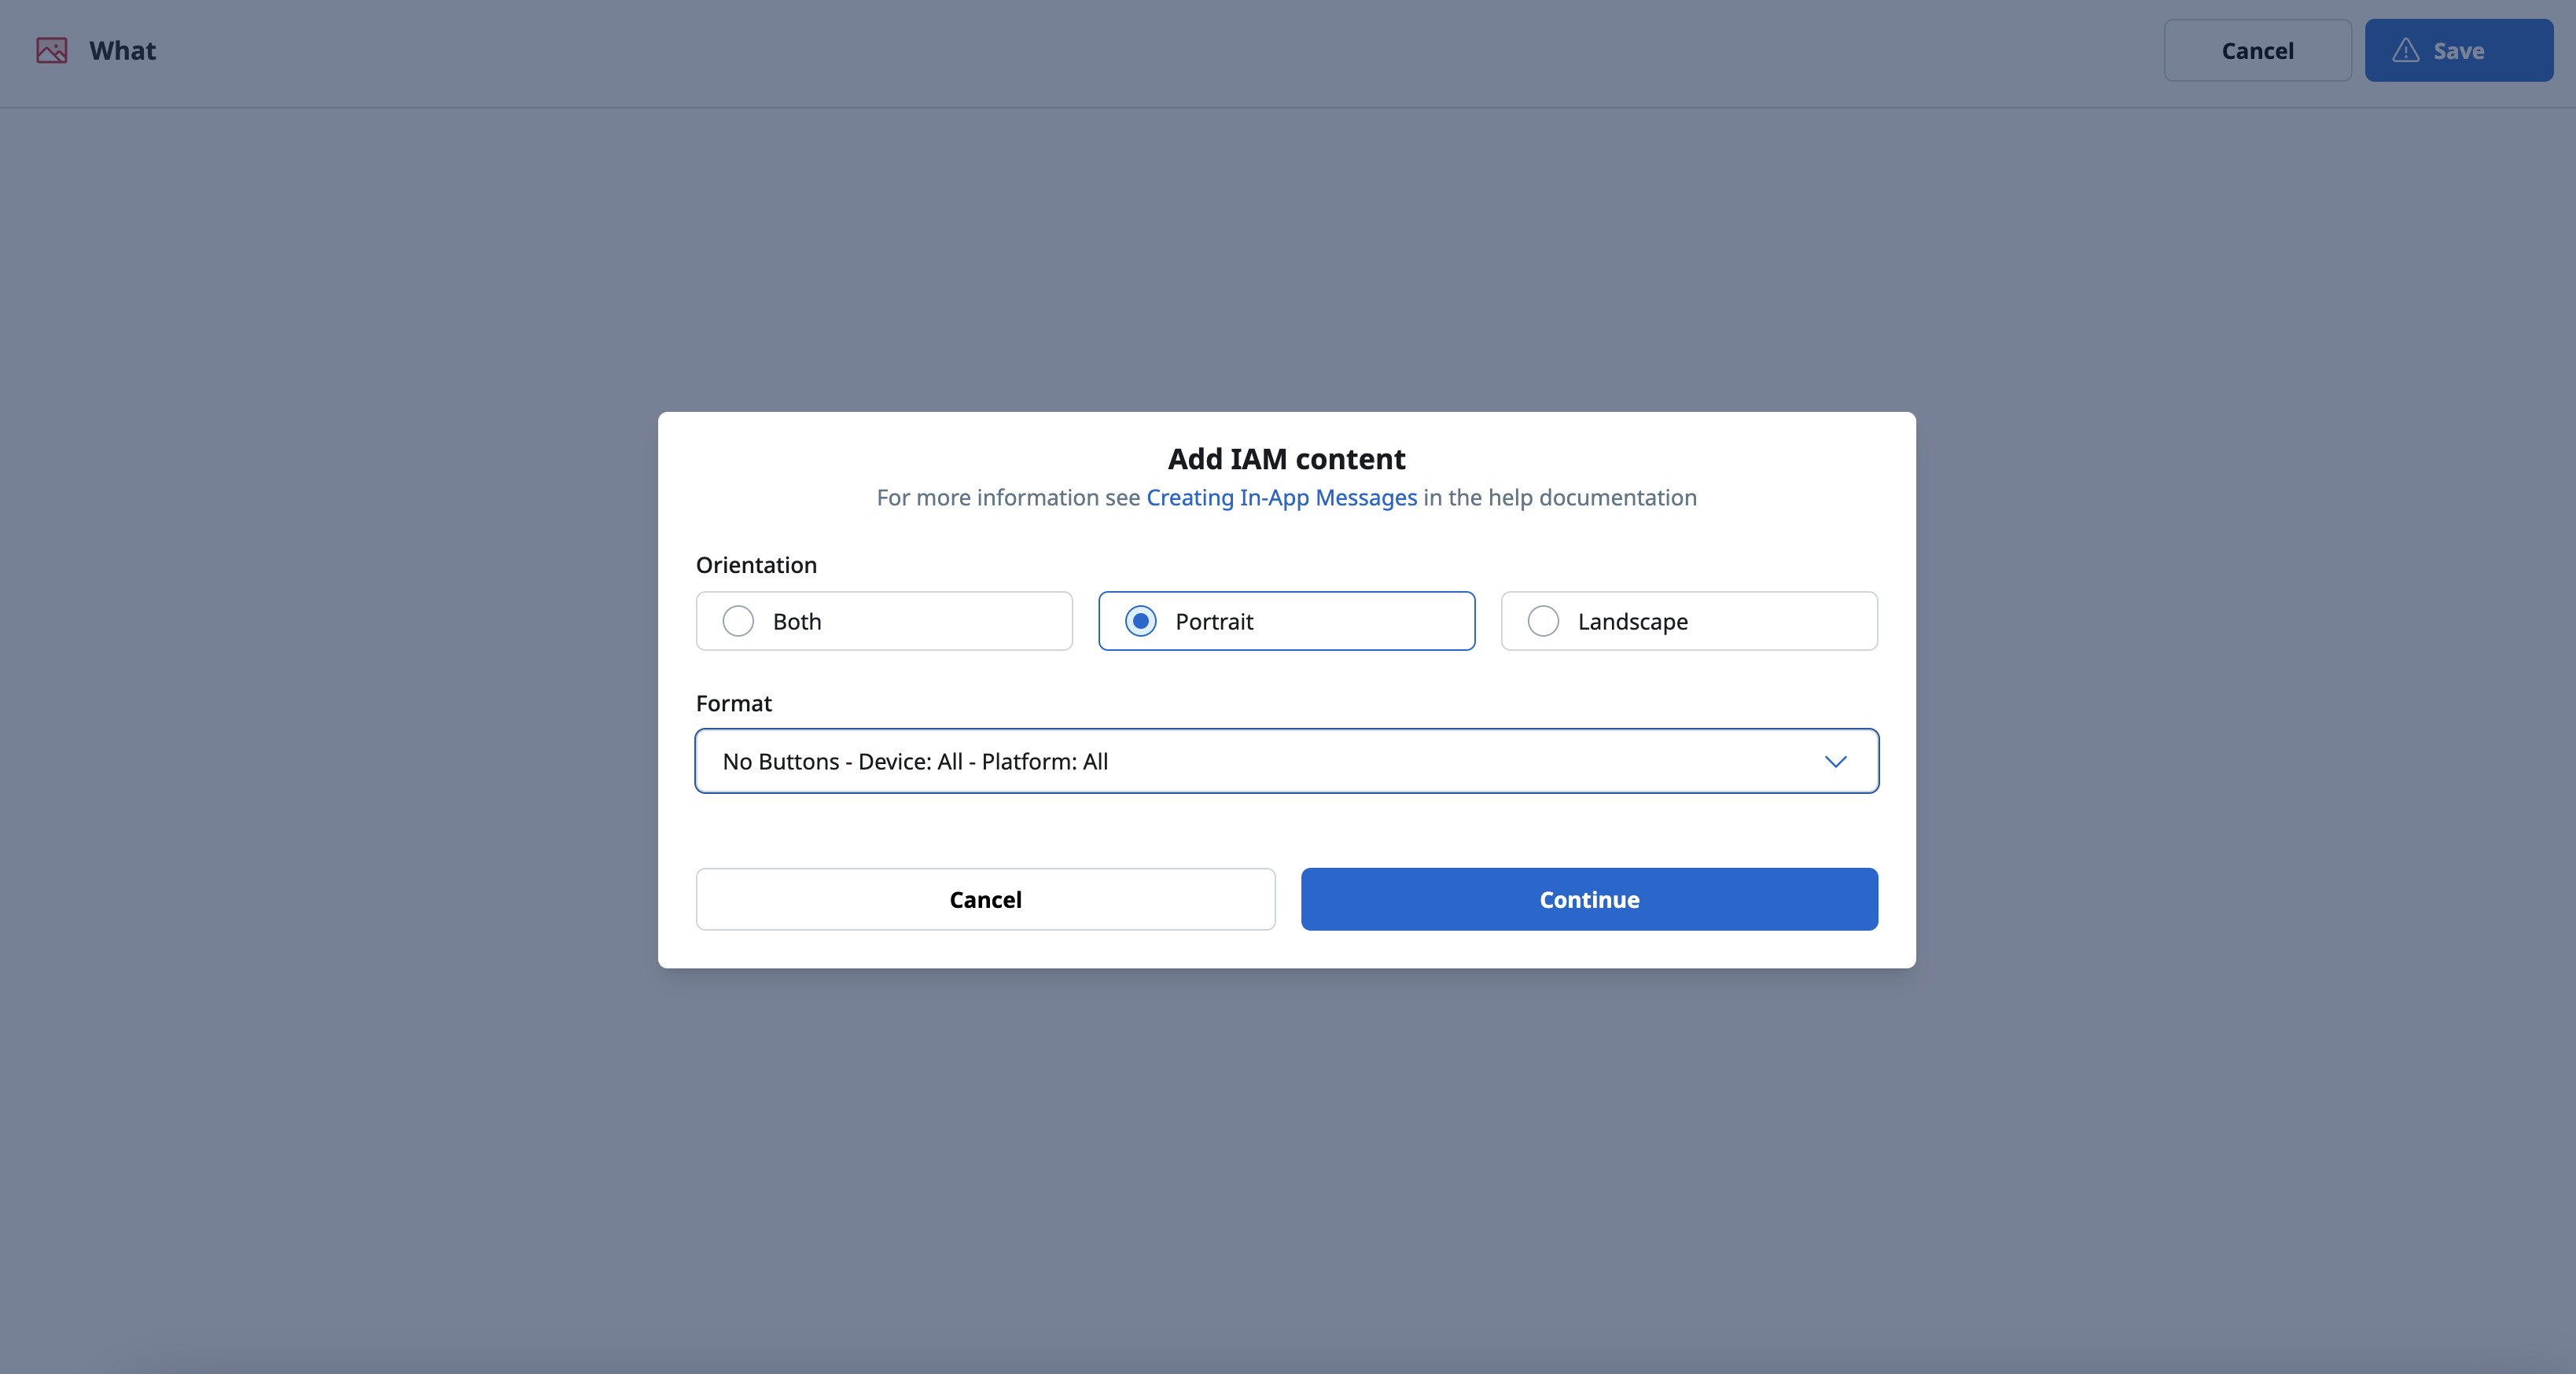Click the Landscape option label text
Image resolution: width=2576 pixels, height=1374 pixels.
click(x=1633, y=622)
